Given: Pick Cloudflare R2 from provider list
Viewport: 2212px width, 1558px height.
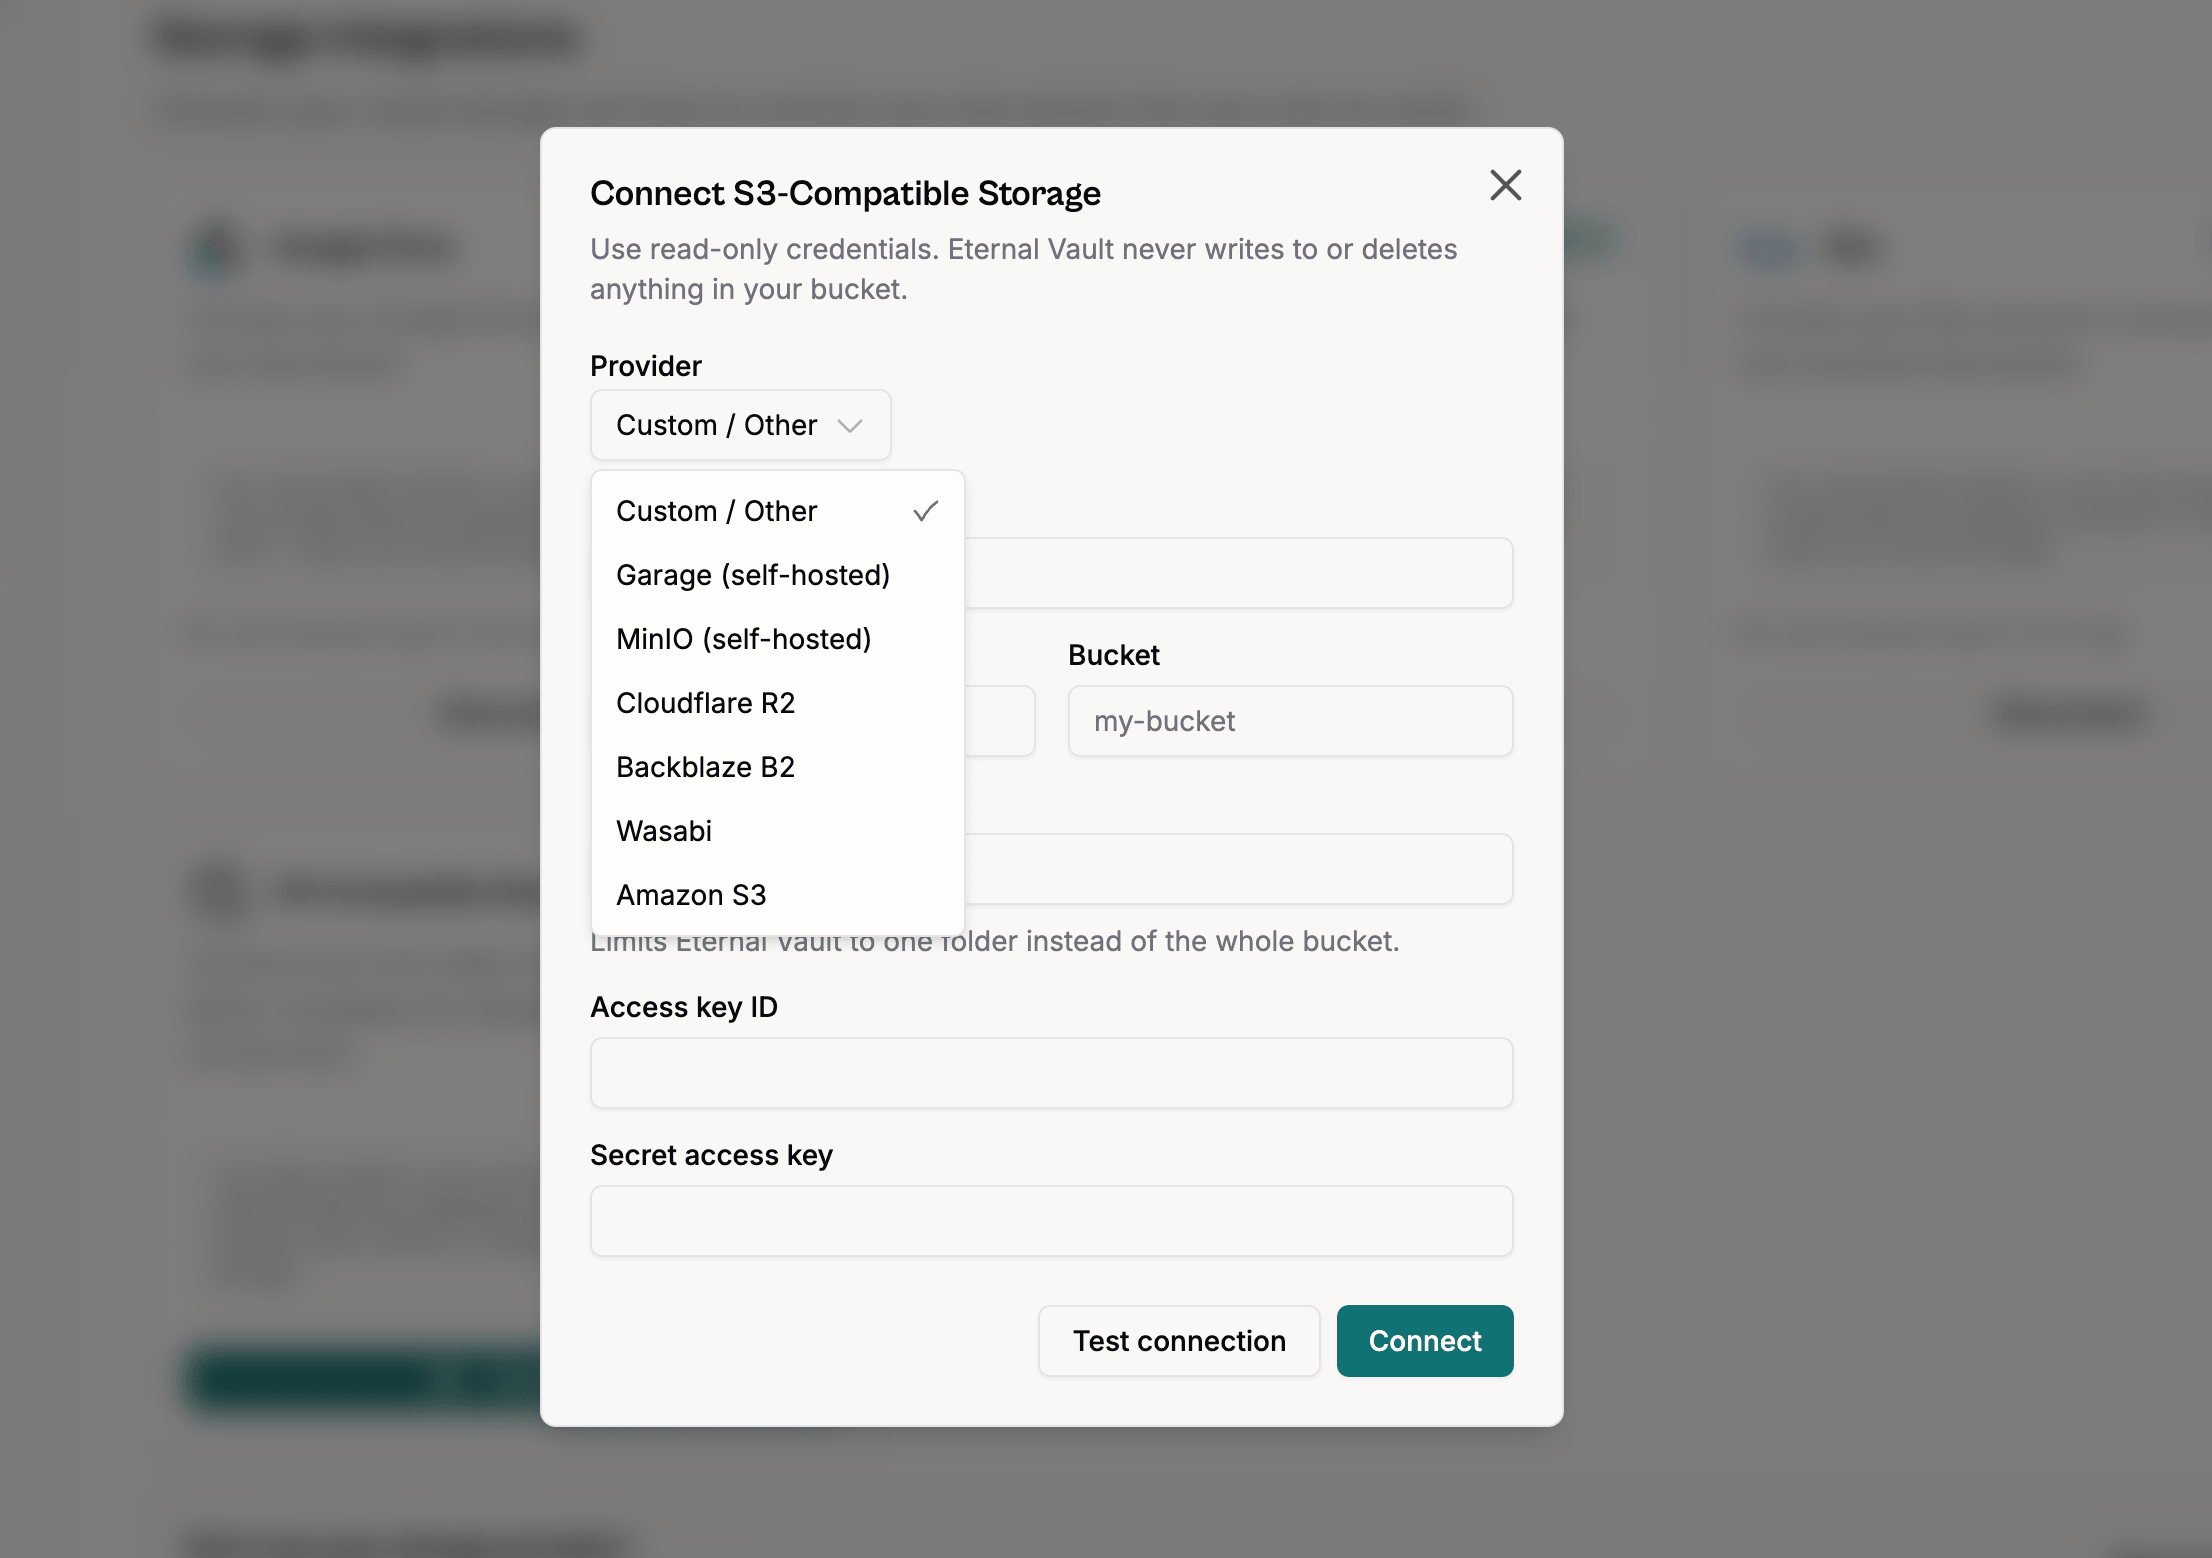Looking at the screenshot, I should 777,703.
